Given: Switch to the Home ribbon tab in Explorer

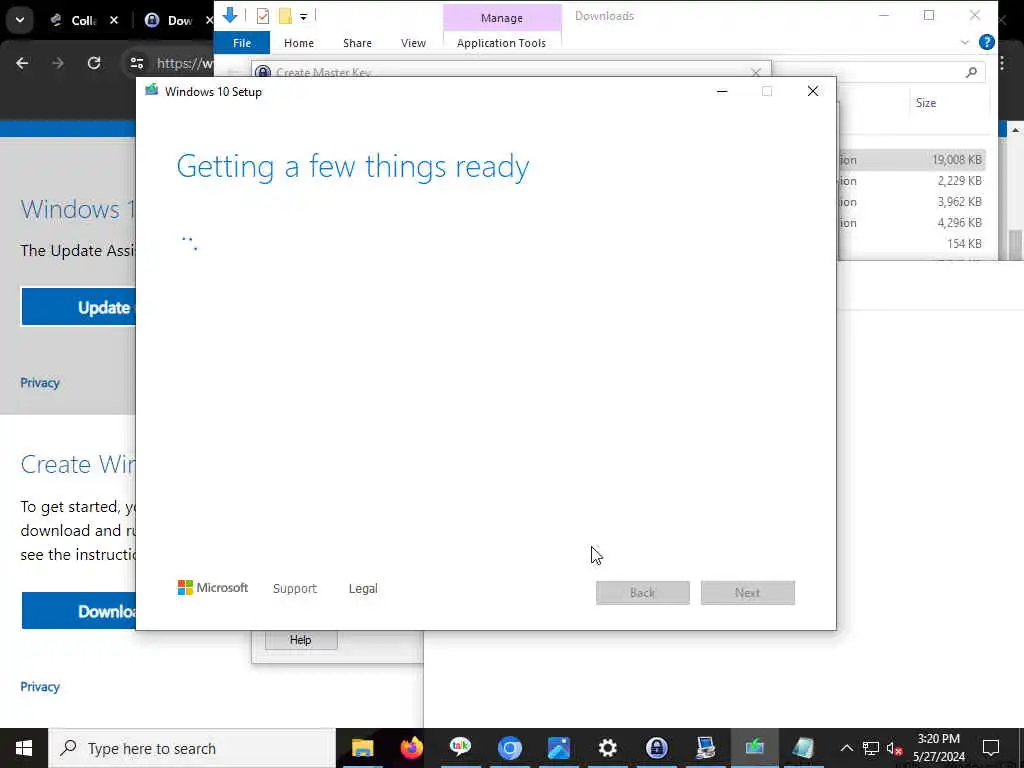Looking at the screenshot, I should tap(298, 43).
